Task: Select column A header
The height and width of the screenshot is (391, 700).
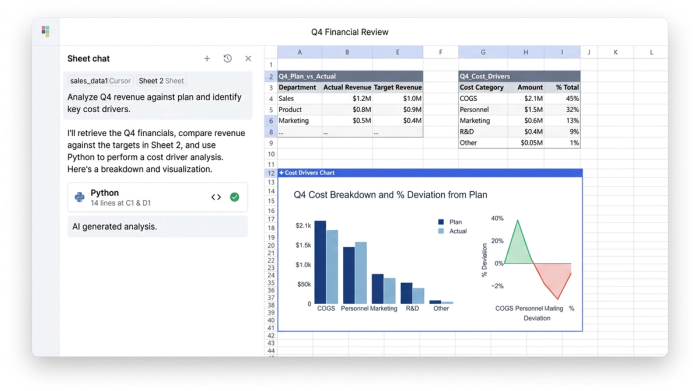Action: (x=300, y=52)
